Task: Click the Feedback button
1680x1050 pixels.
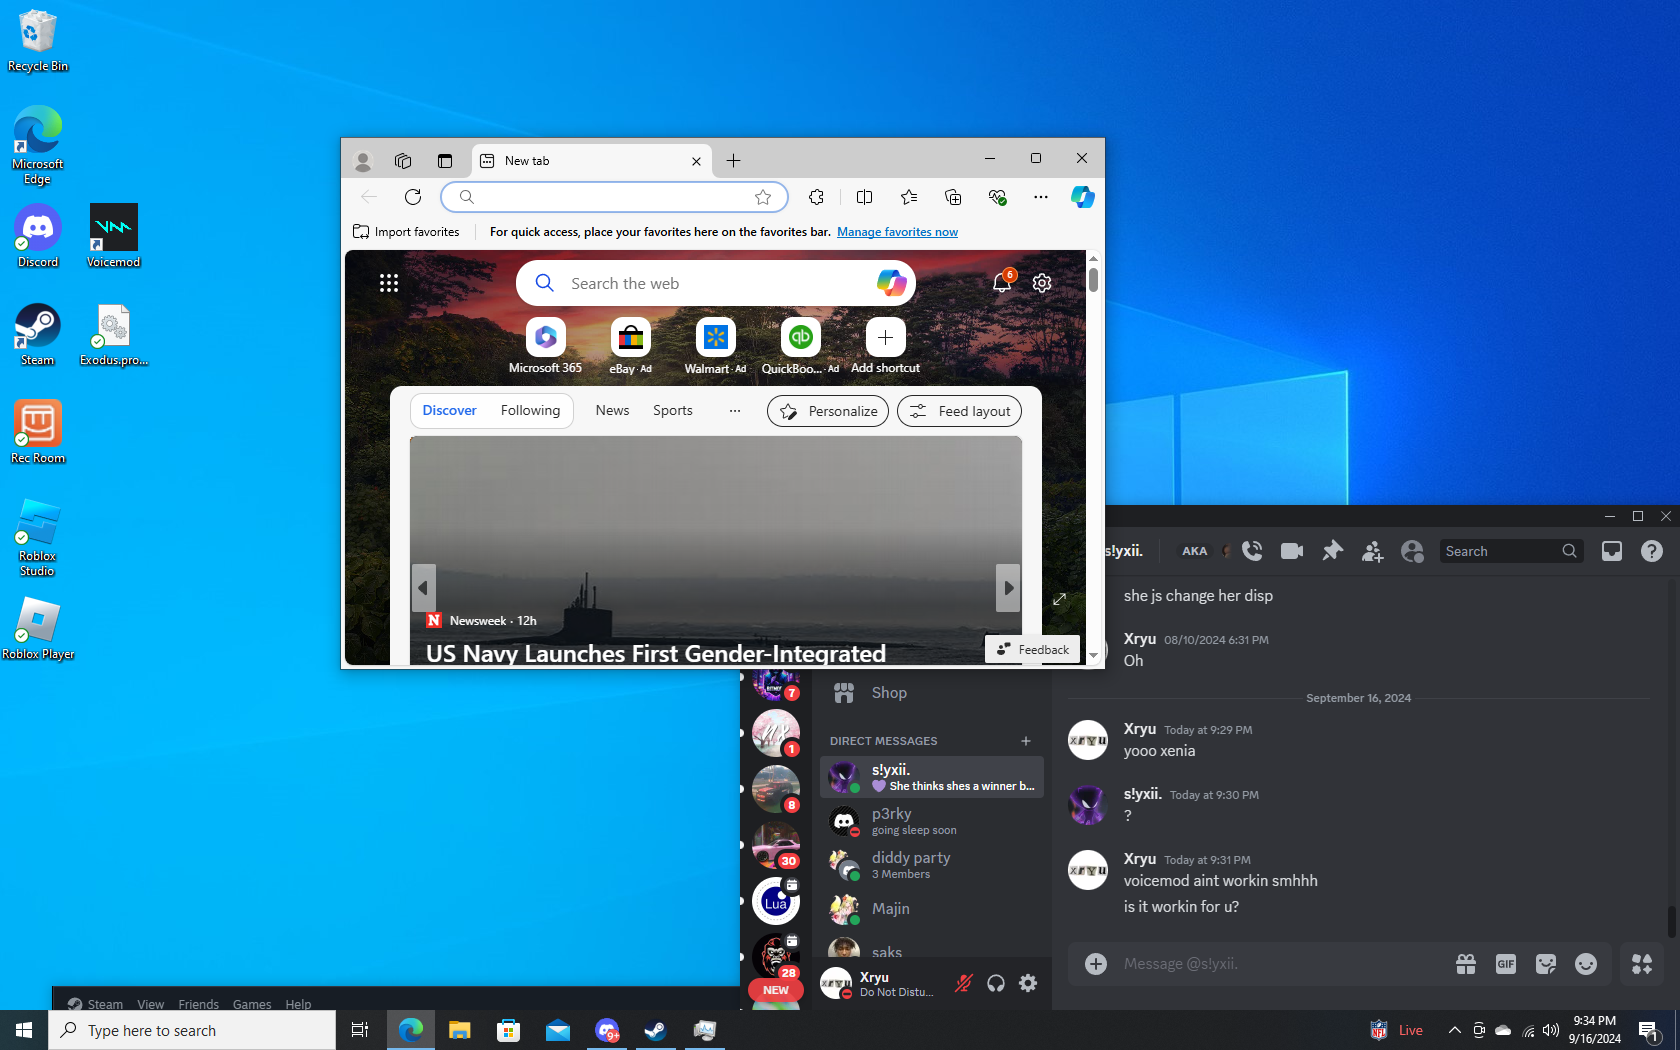Action: click(1033, 649)
